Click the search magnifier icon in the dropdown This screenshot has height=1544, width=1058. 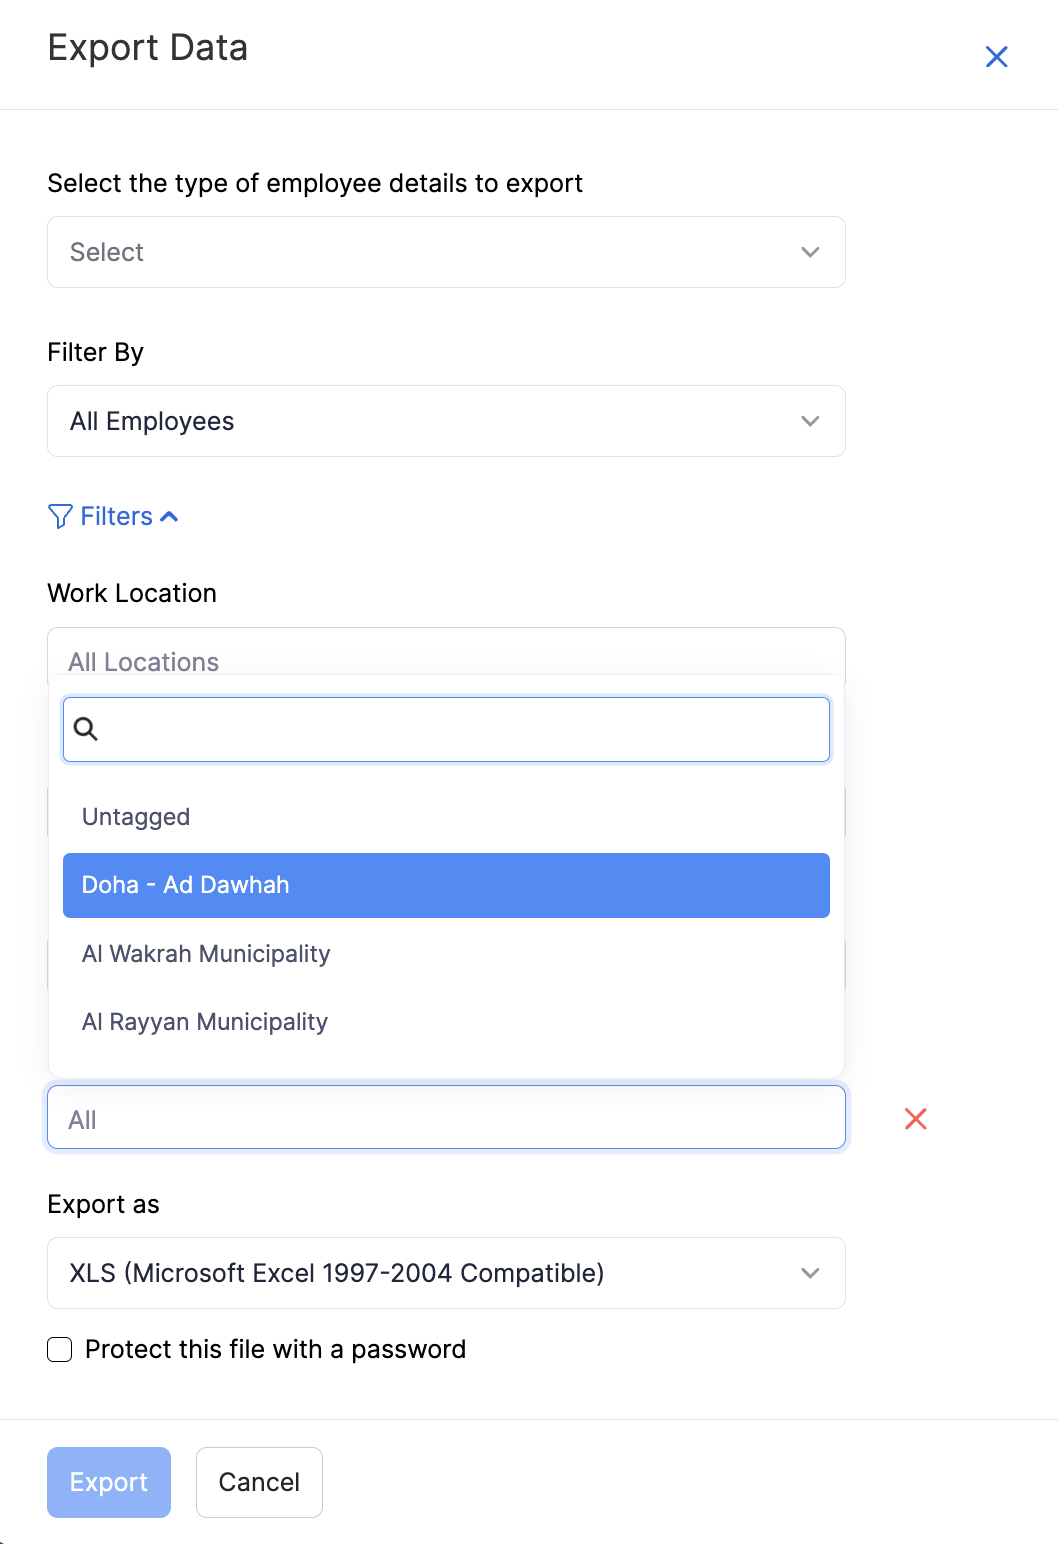(87, 729)
